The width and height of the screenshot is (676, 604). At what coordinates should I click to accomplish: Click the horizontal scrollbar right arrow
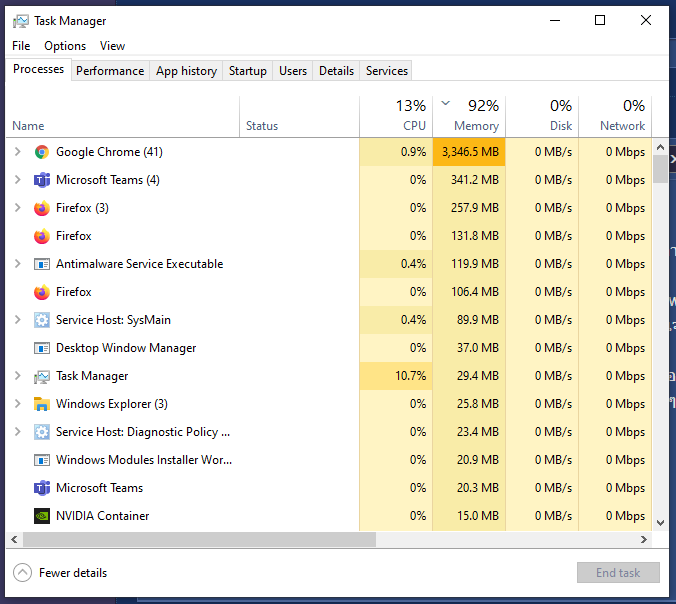[x=644, y=539]
